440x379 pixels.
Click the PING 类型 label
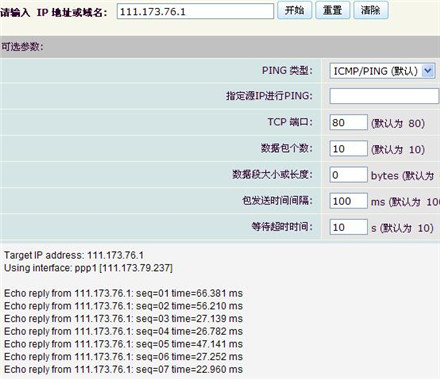[x=287, y=70]
